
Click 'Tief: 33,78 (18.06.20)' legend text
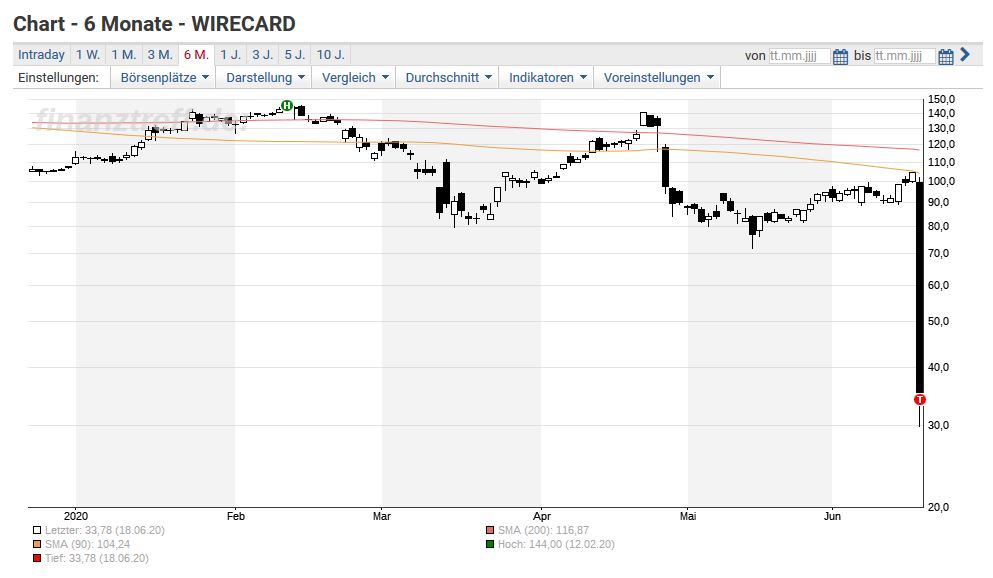pos(96,558)
